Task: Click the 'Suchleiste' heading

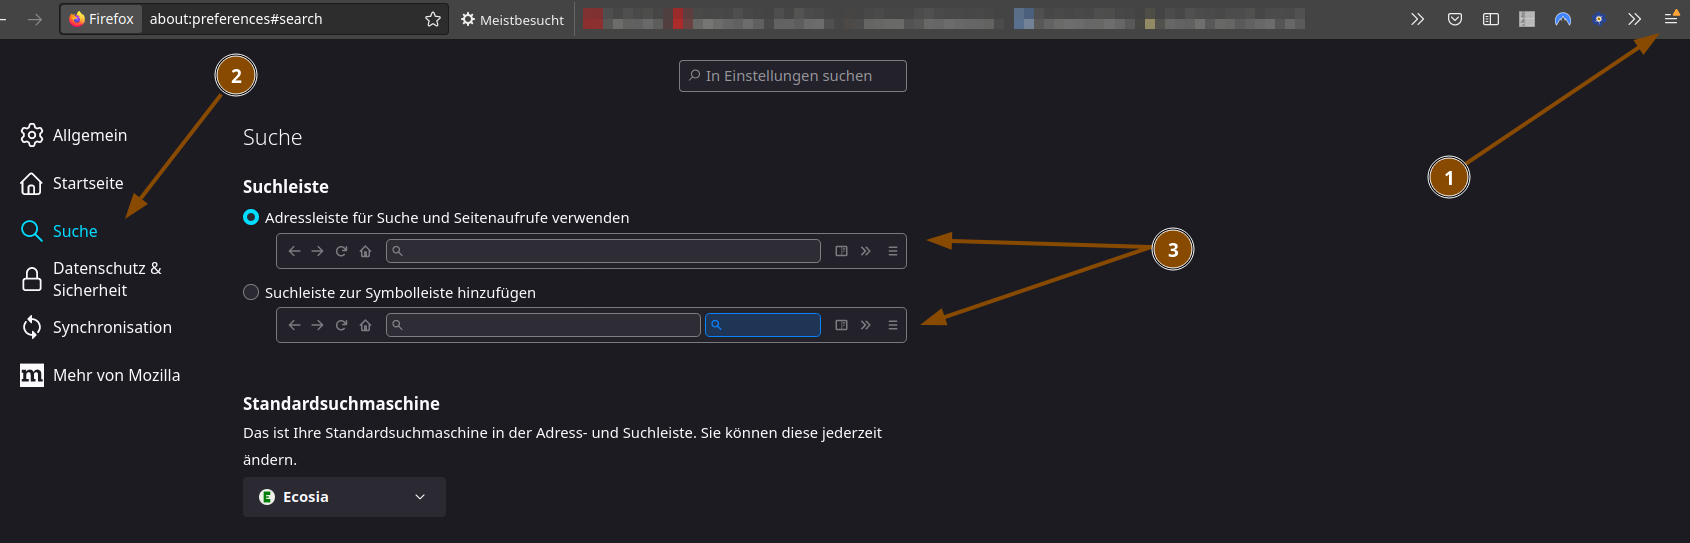Action: [x=286, y=186]
